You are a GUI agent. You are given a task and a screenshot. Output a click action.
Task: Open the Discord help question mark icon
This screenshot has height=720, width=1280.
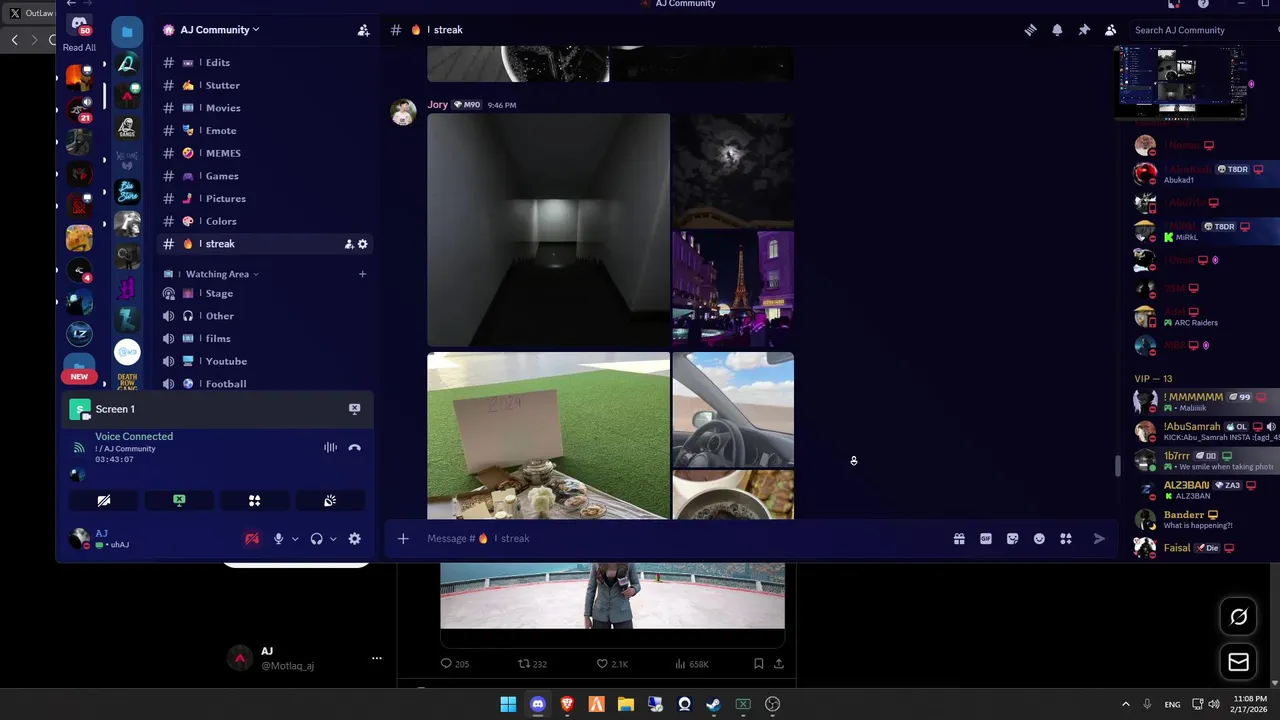1203,4
